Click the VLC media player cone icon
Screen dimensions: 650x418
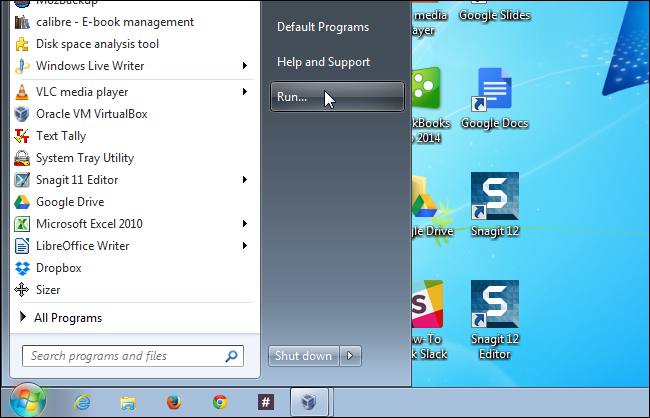pyautogui.click(x=22, y=92)
